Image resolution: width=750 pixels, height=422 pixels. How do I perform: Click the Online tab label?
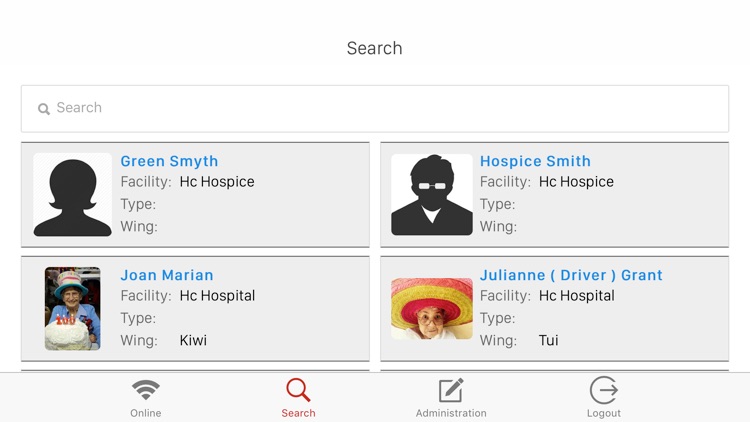(146, 413)
